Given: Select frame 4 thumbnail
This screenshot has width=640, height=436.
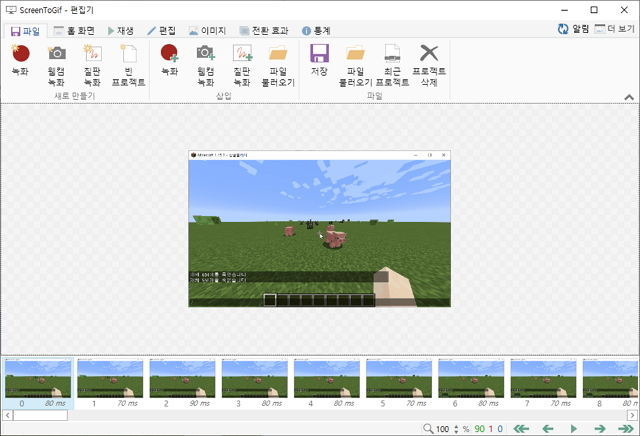Looking at the screenshot, I should click(x=327, y=383).
